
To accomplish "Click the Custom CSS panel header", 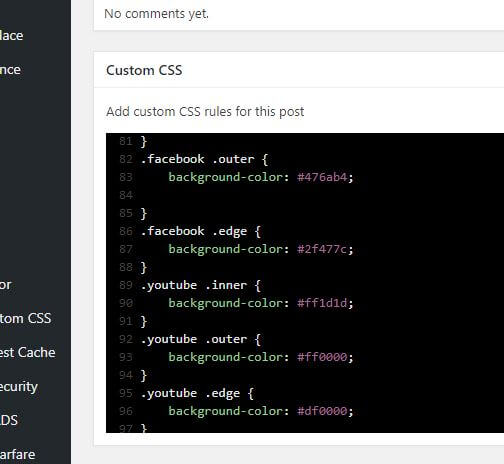I will pyautogui.click(x=144, y=70).
